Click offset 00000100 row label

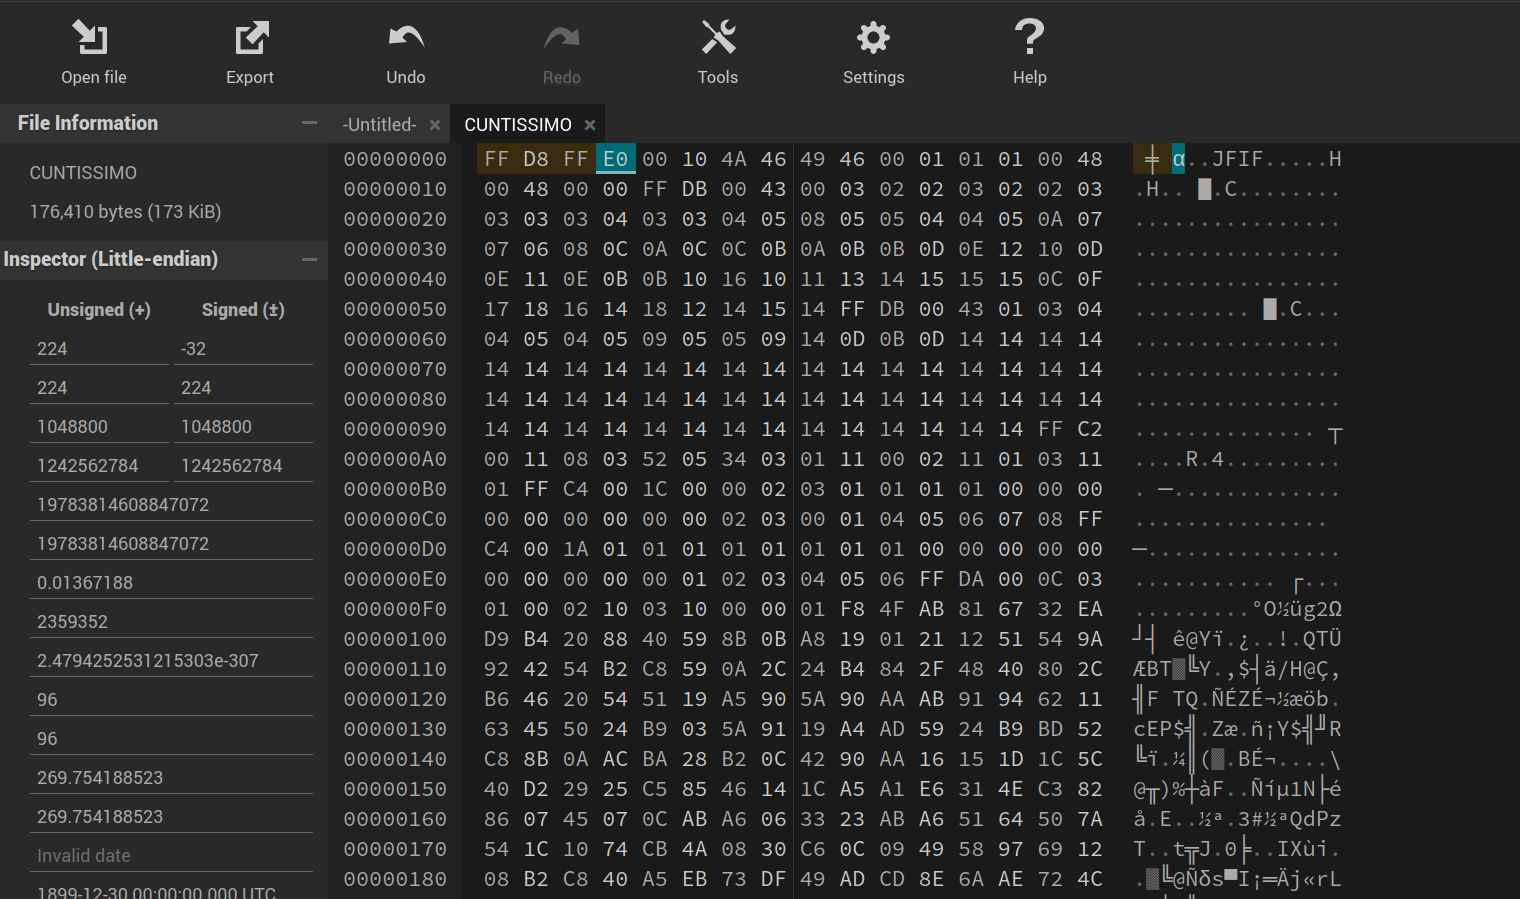(x=395, y=639)
